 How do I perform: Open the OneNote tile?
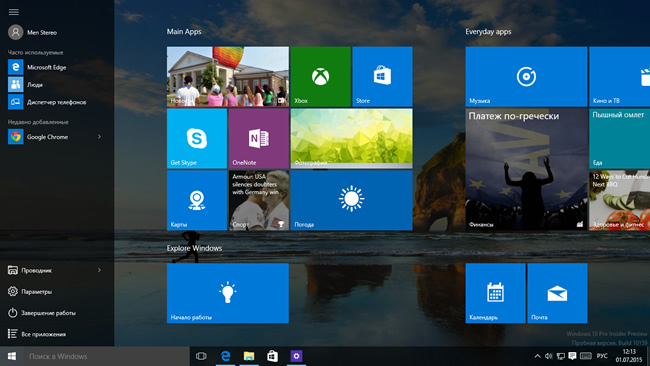coord(259,138)
